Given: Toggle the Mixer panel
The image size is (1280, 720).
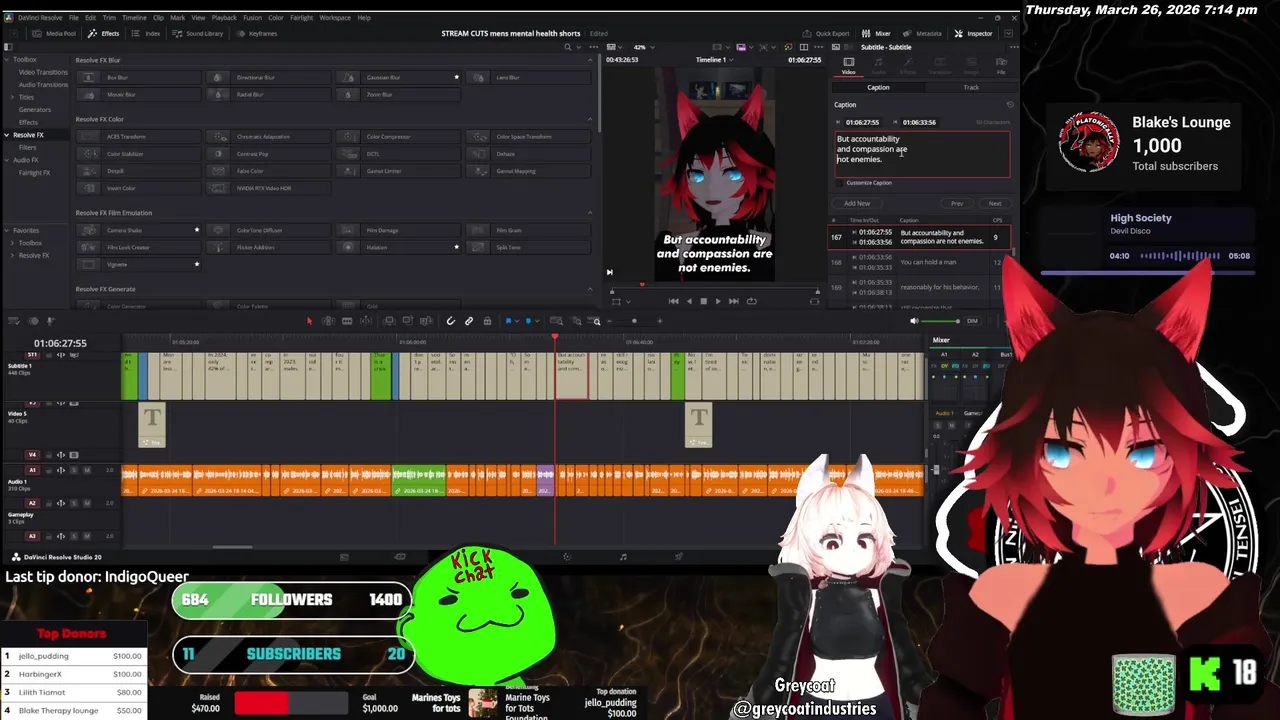Looking at the screenshot, I should click(x=877, y=33).
